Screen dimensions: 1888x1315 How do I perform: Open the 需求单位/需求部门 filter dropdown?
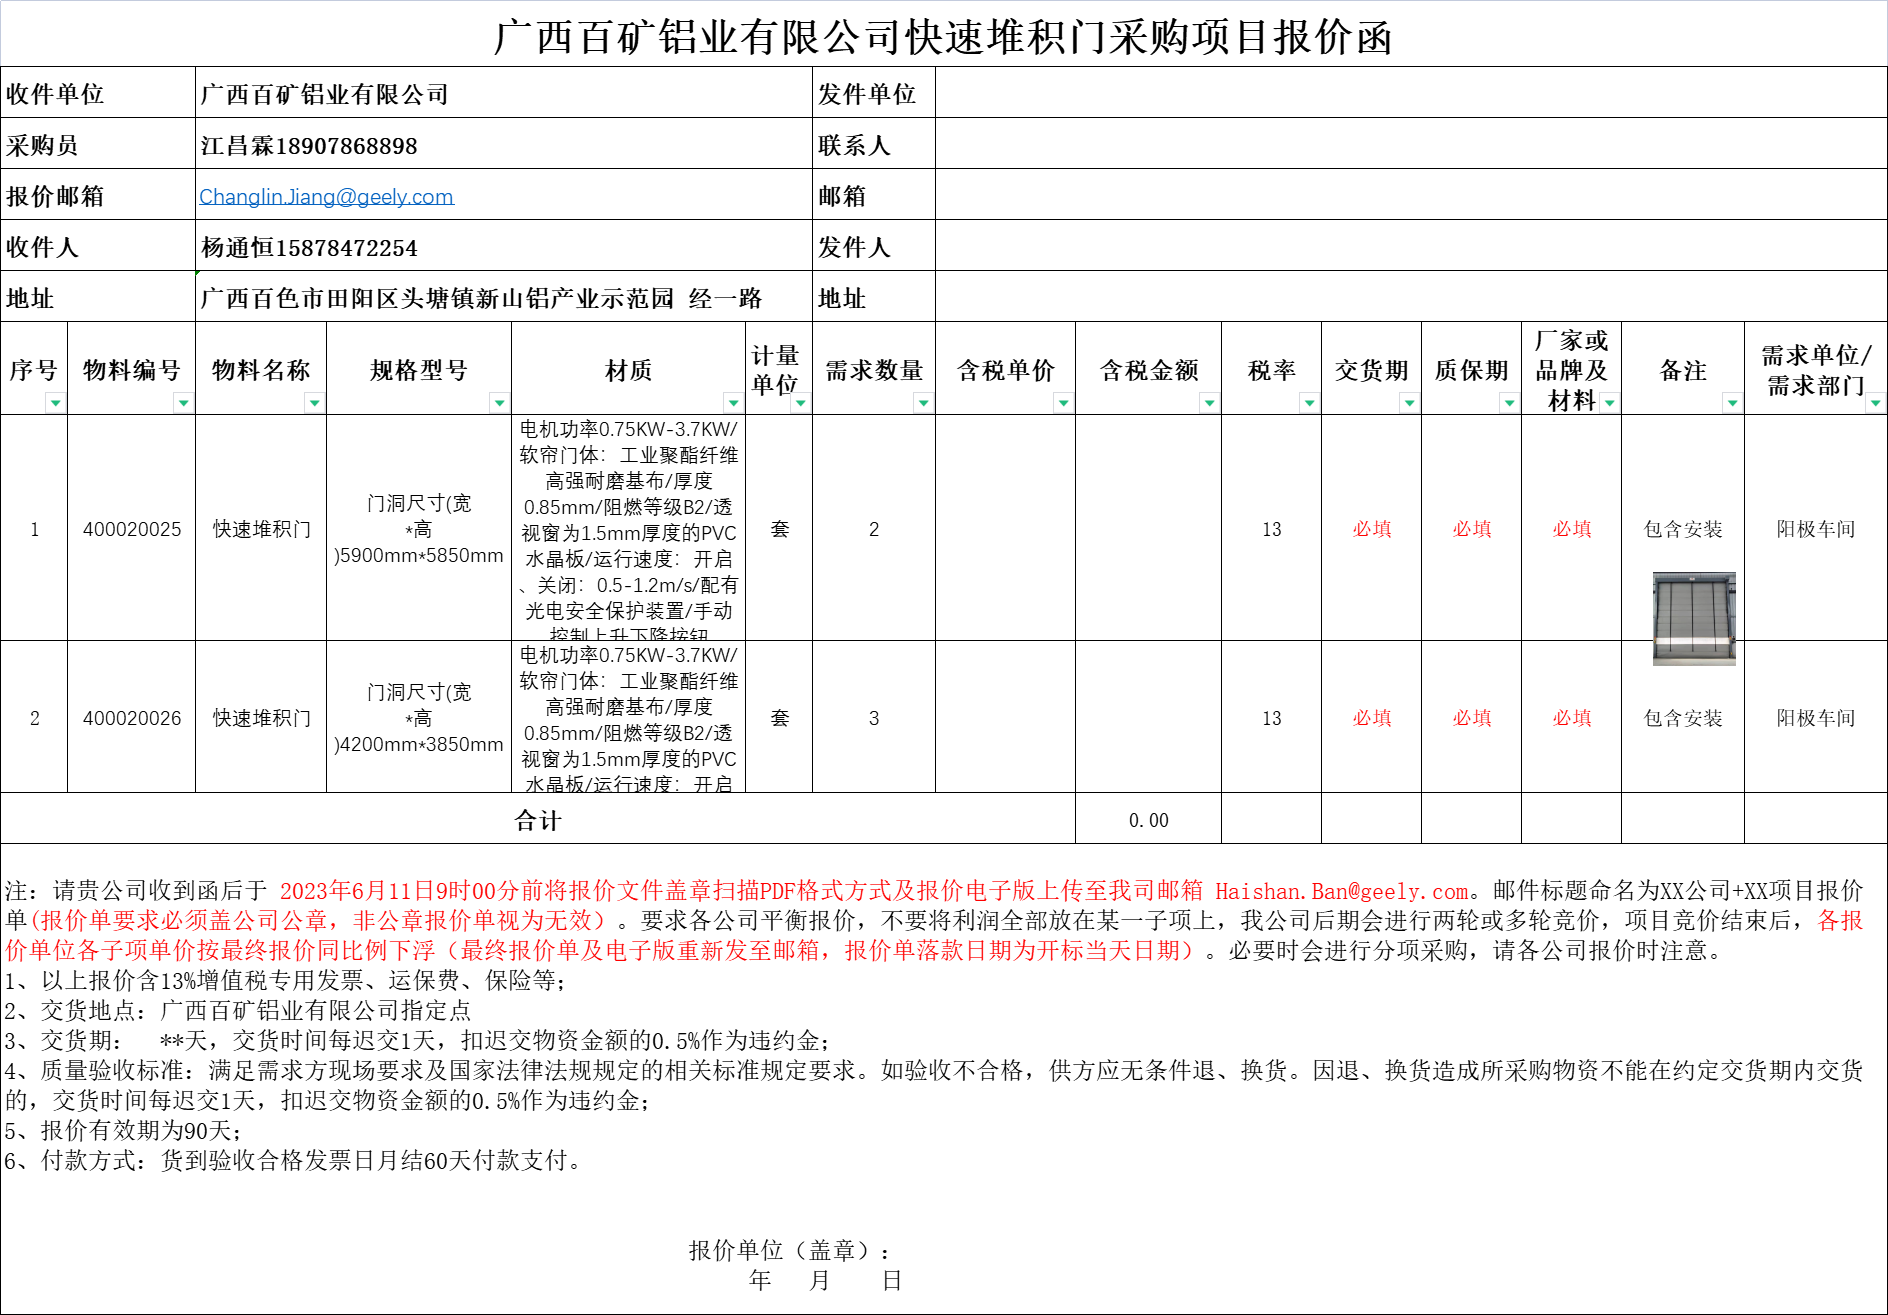(1875, 403)
